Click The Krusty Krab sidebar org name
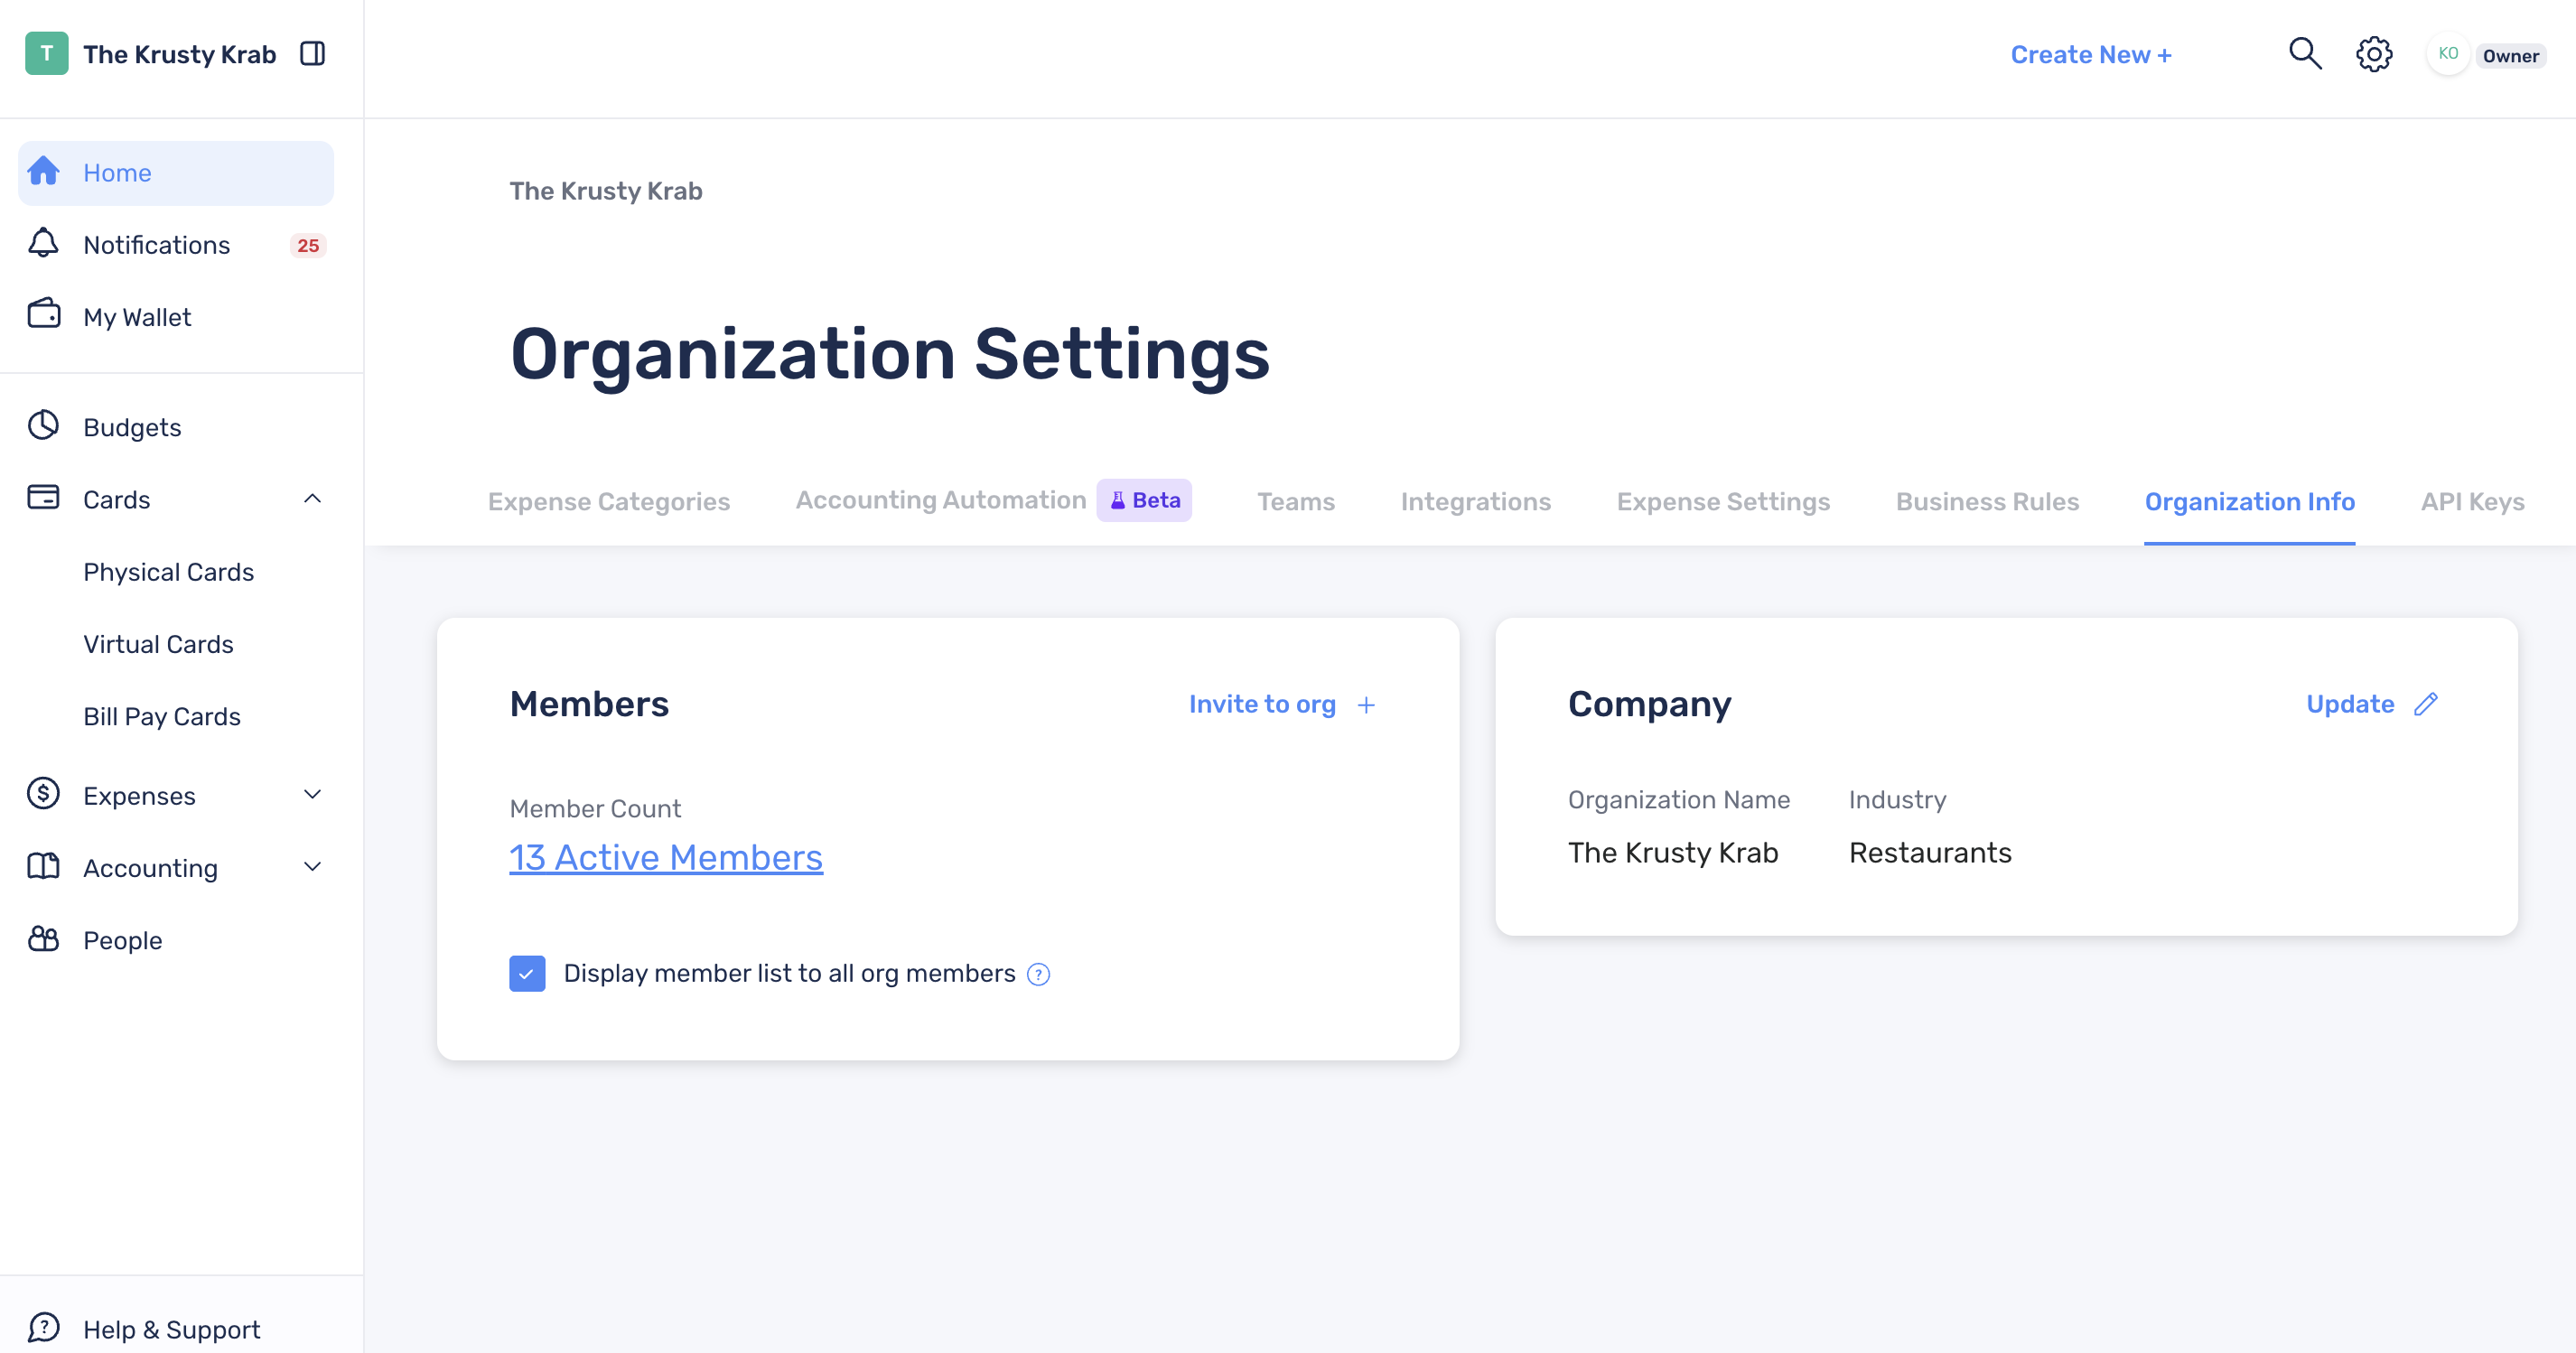 pyautogui.click(x=180, y=54)
